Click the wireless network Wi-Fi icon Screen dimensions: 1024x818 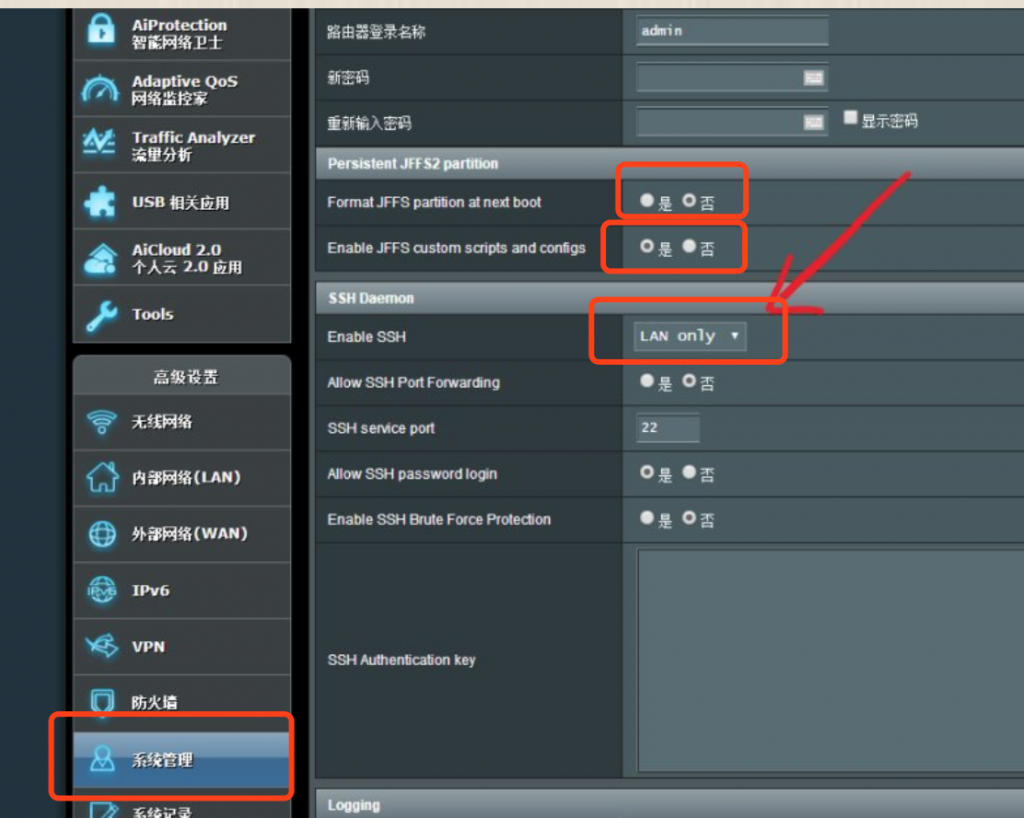pyautogui.click(x=102, y=422)
